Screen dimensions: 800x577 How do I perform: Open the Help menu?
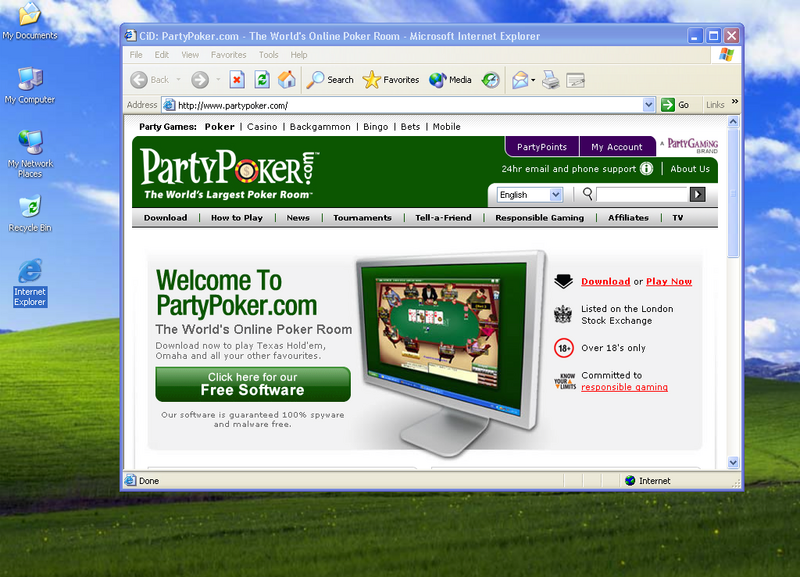tap(299, 55)
